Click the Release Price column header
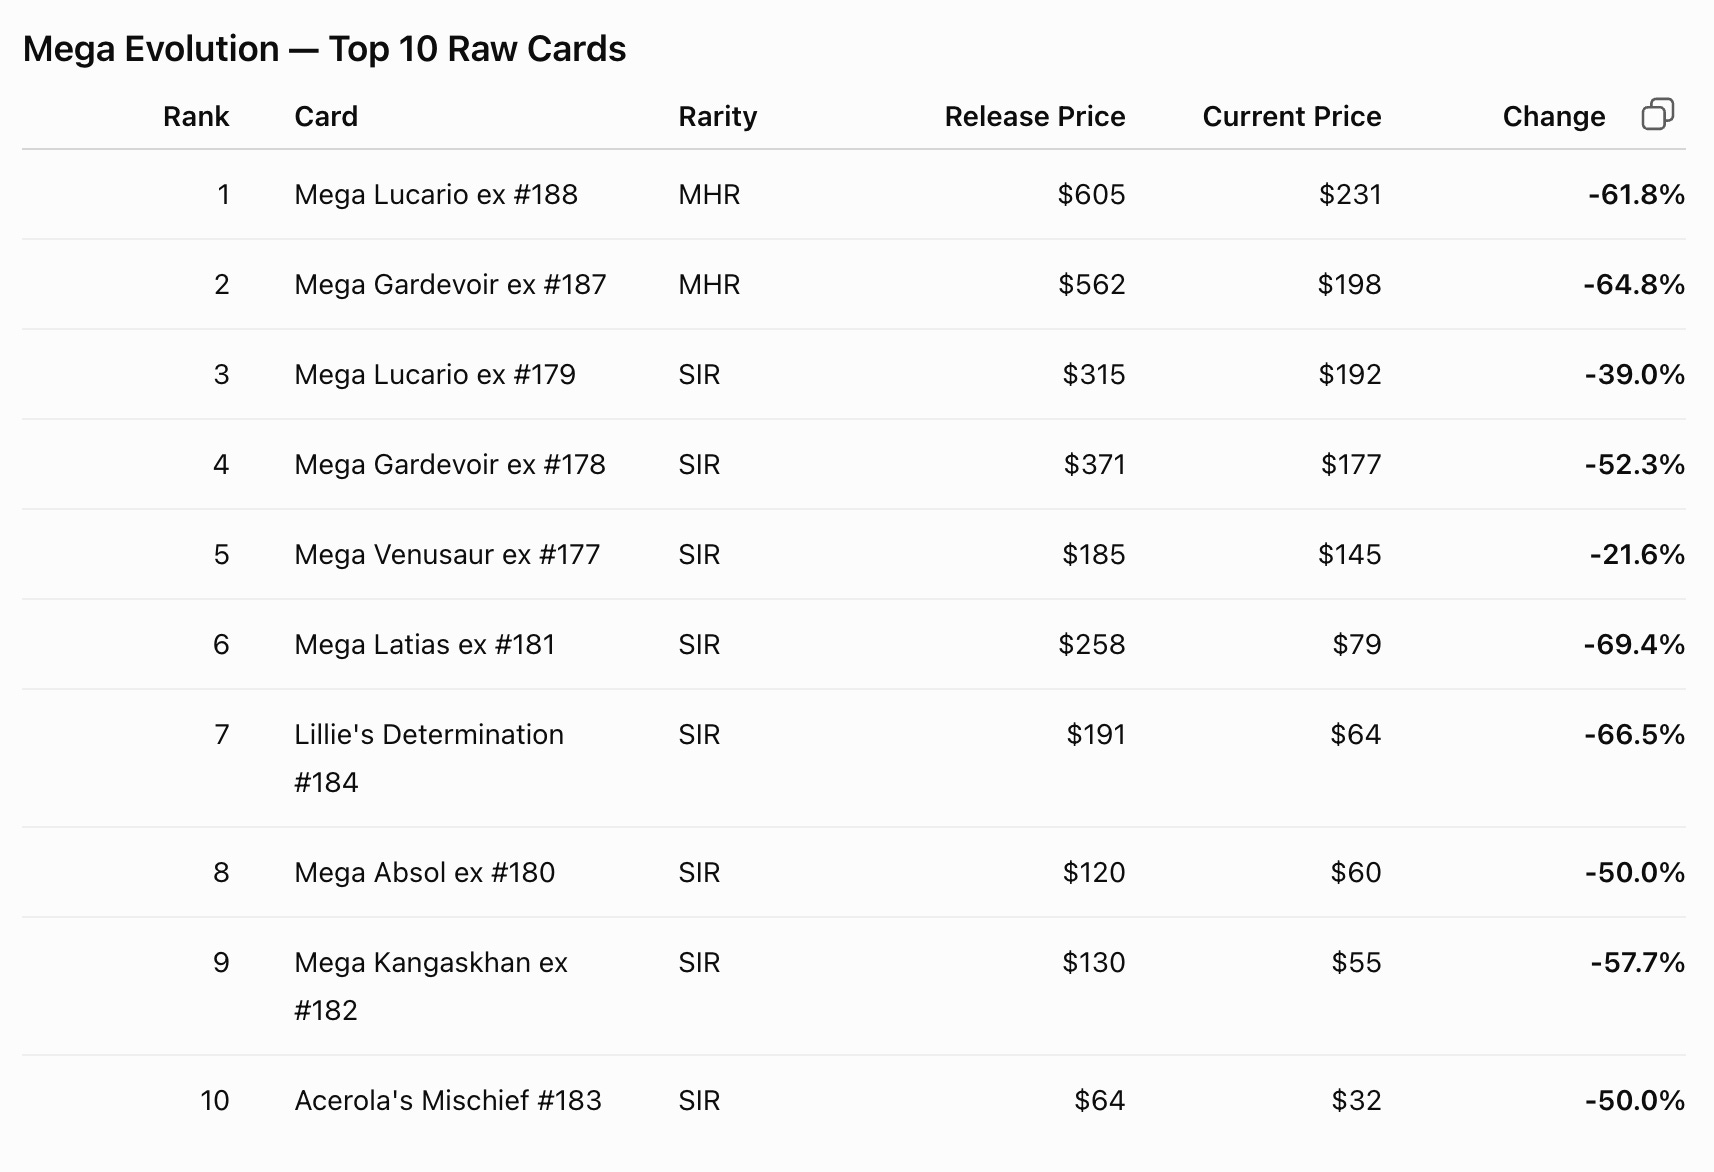1714x1172 pixels. tap(1035, 117)
